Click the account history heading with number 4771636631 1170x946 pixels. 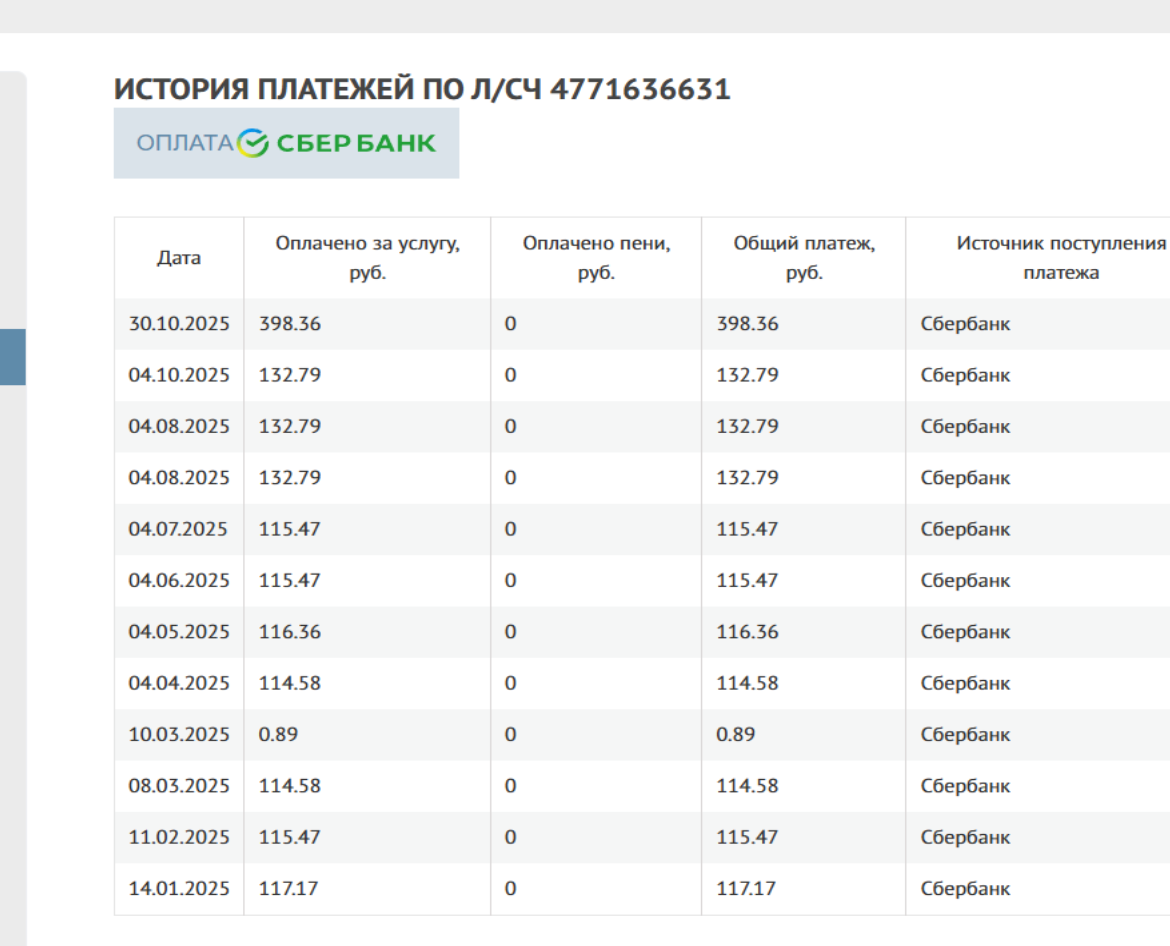pos(422,89)
